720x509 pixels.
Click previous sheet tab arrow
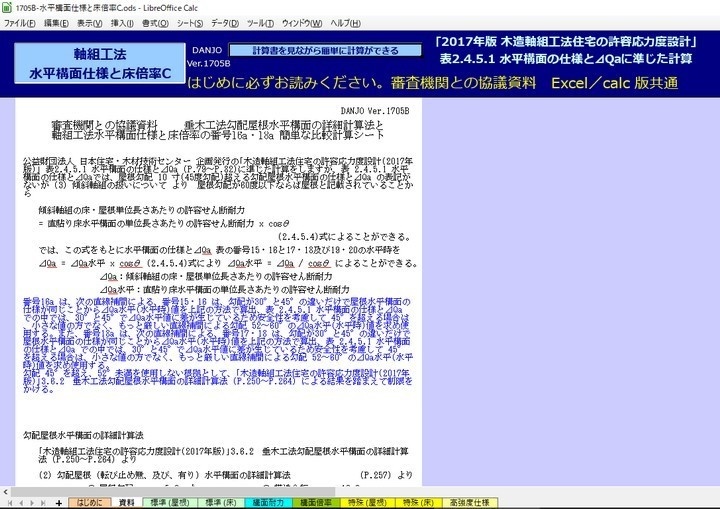coord(21,503)
